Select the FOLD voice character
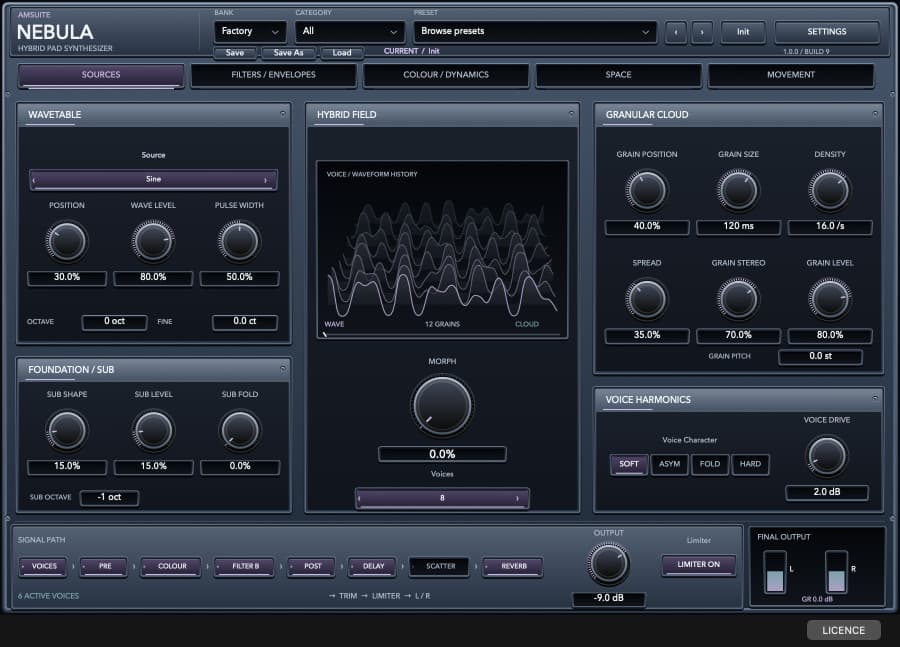 tap(710, 464)
